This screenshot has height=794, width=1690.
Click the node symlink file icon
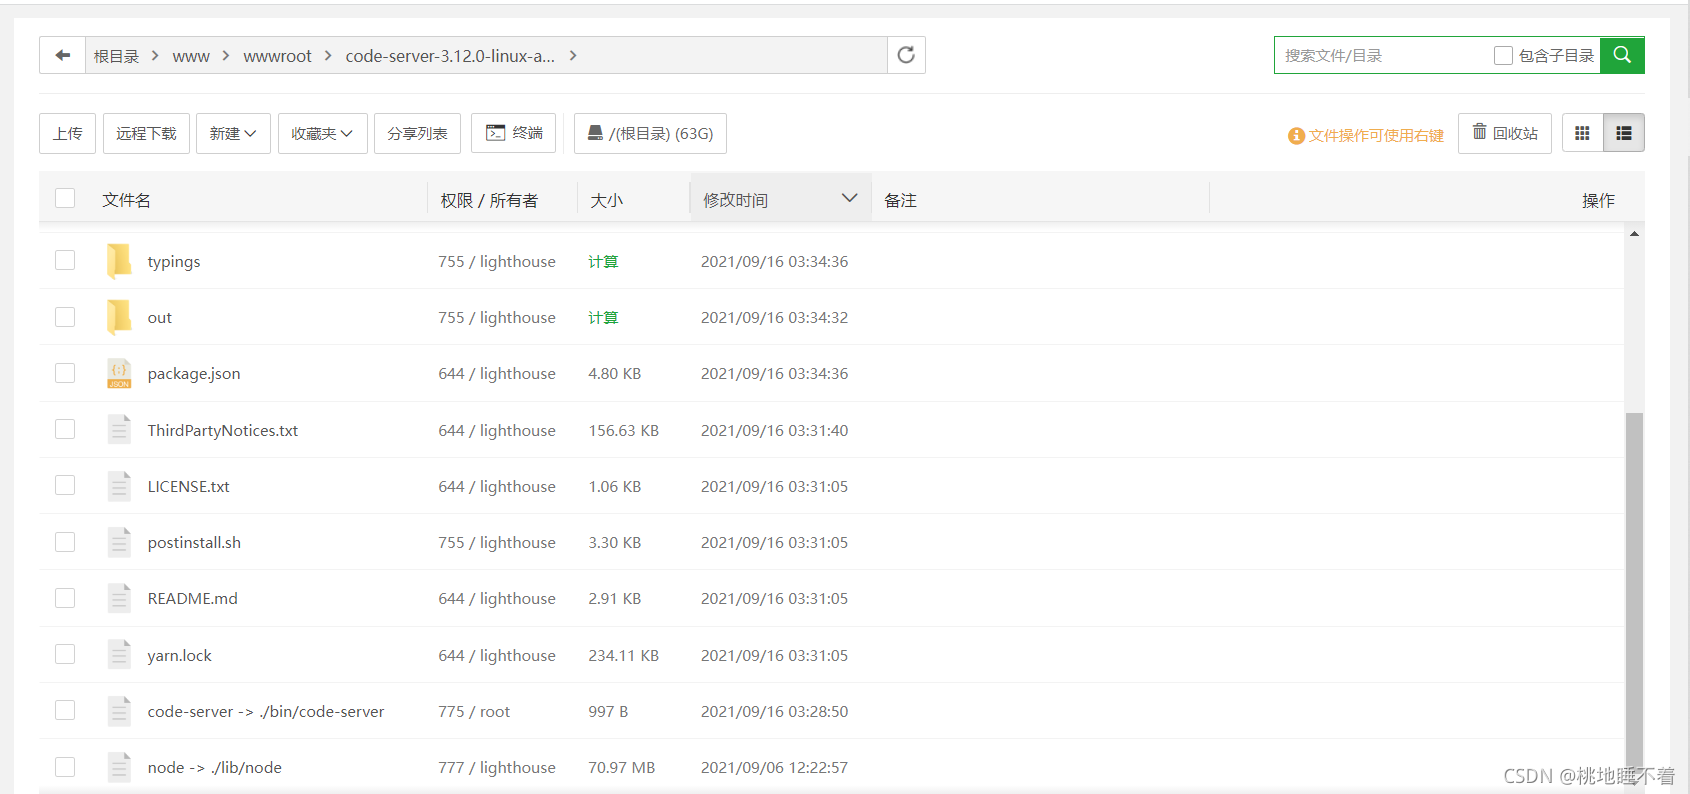[x=119, y=767]
